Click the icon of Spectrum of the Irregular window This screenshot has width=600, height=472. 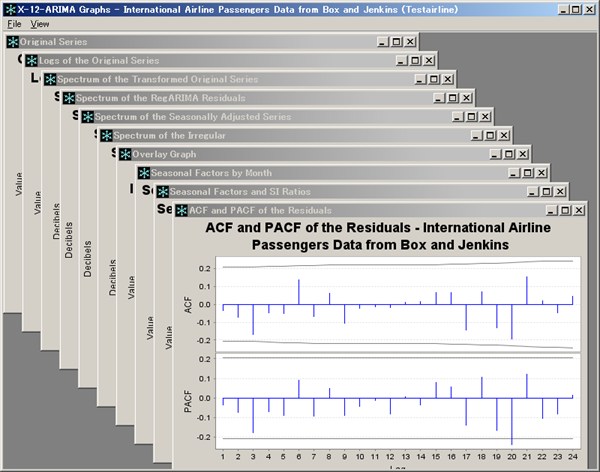tap(106, 136)
